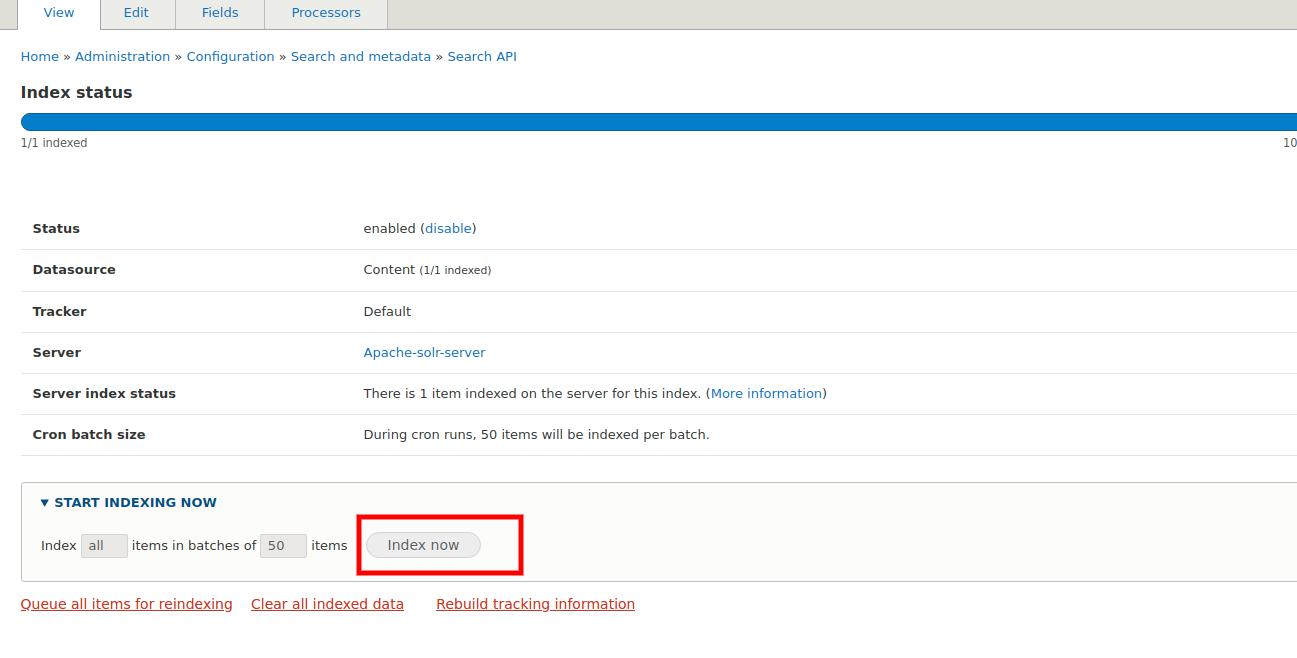Go to the Search API breadcrumb link
This screenshot has height=658, width=1297.
coord(482,56)
